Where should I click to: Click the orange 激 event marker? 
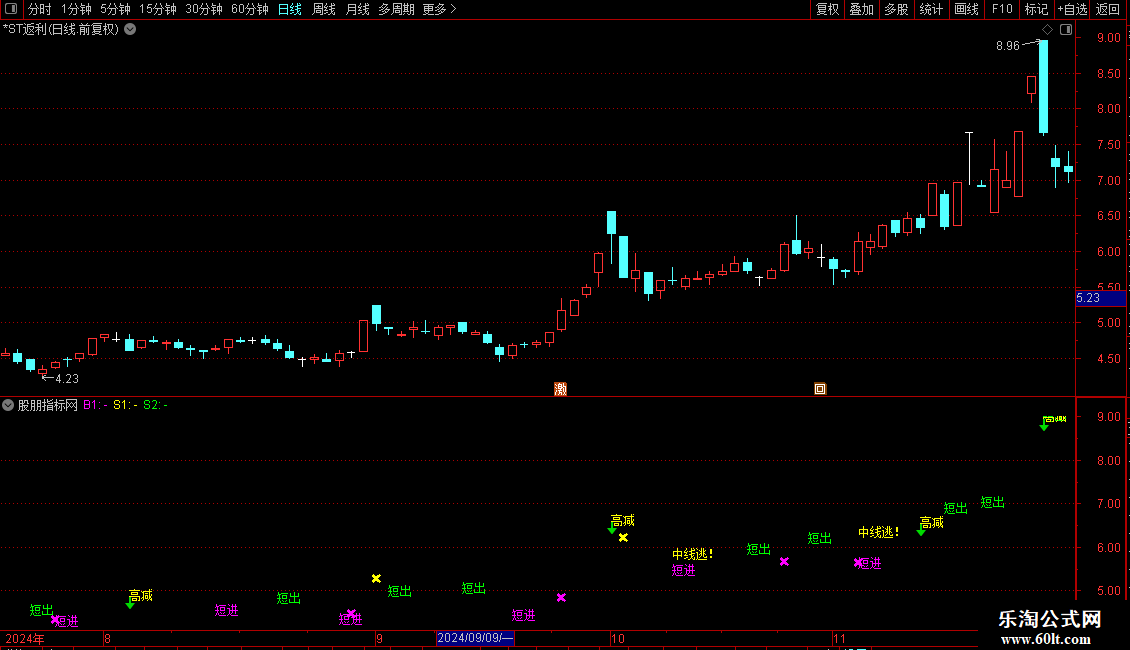pos(561,389)
